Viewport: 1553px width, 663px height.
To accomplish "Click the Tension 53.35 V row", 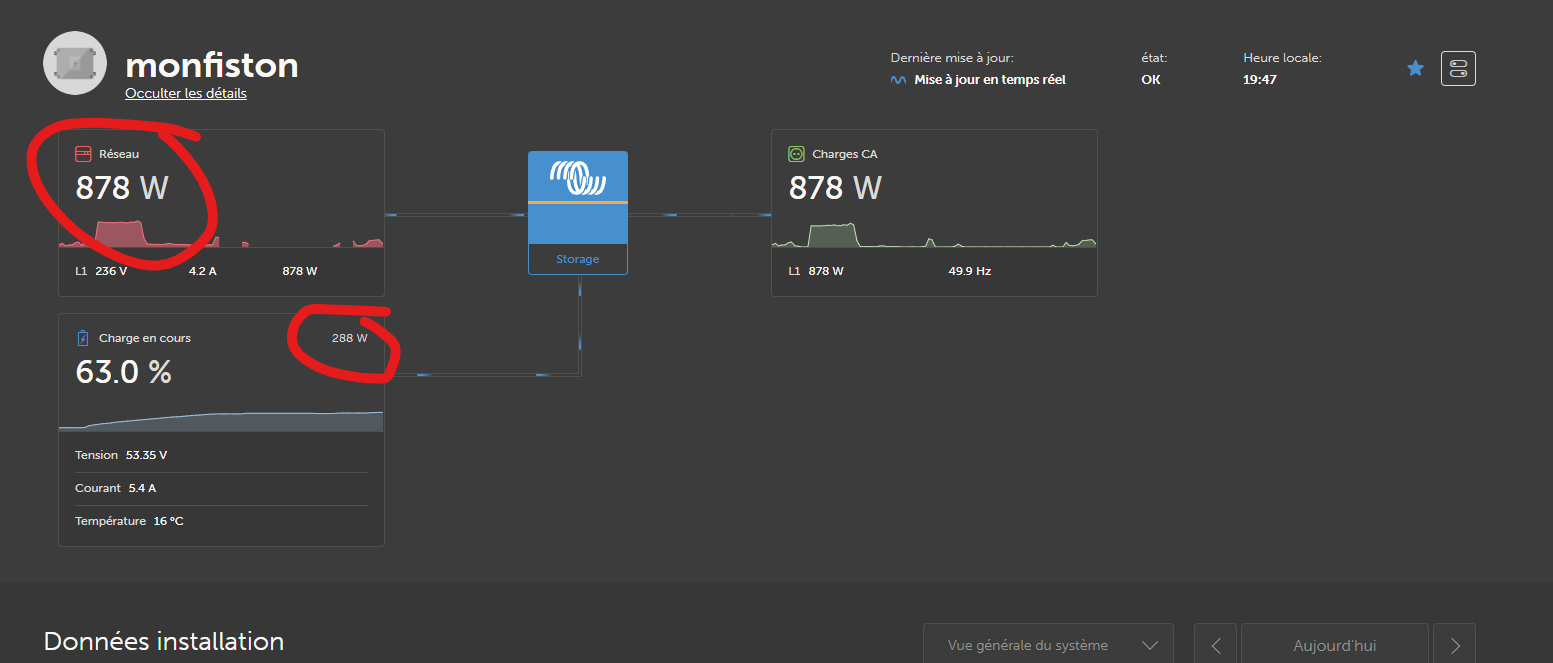I will coord(221,455).
